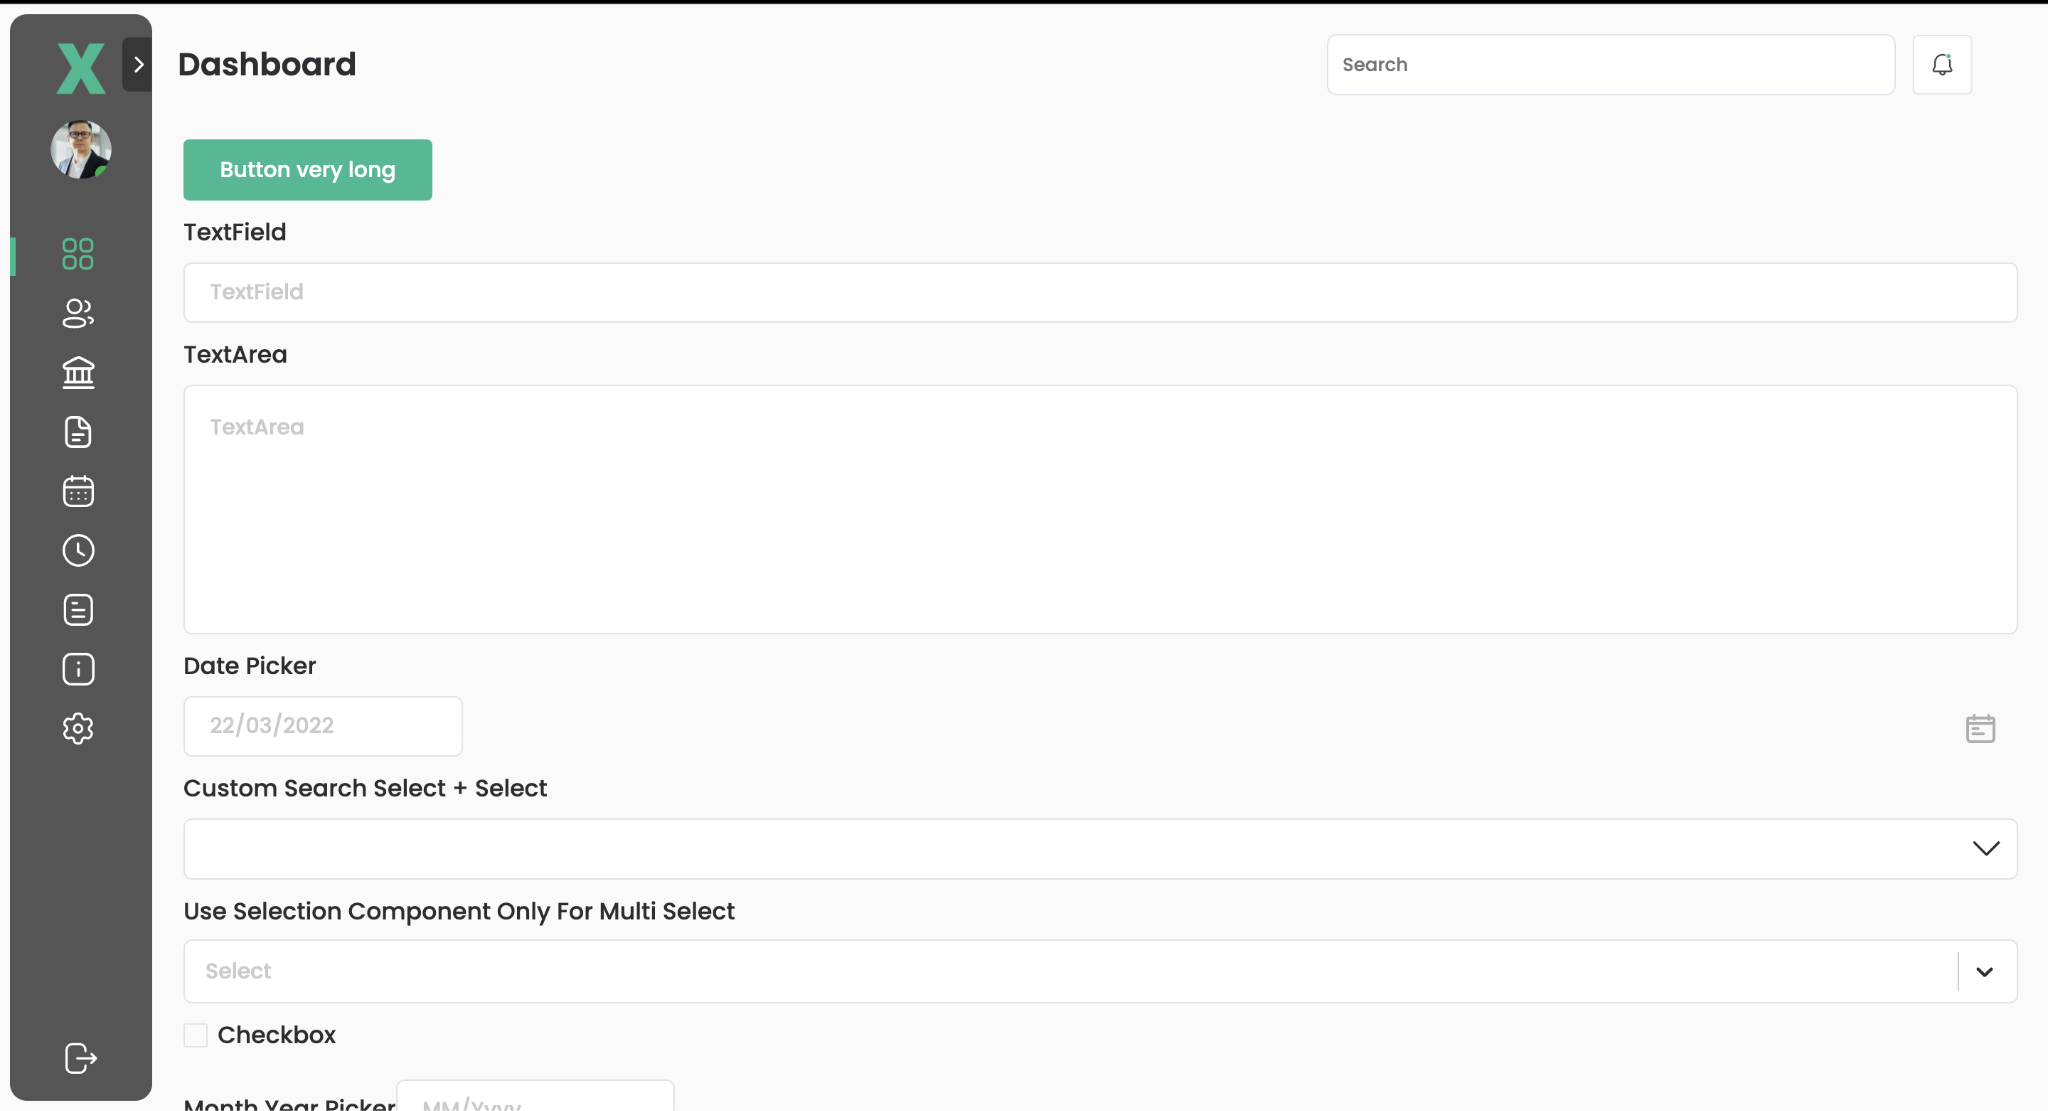
Task: Focus the Search input field
Action: (x=1610, y=65)
